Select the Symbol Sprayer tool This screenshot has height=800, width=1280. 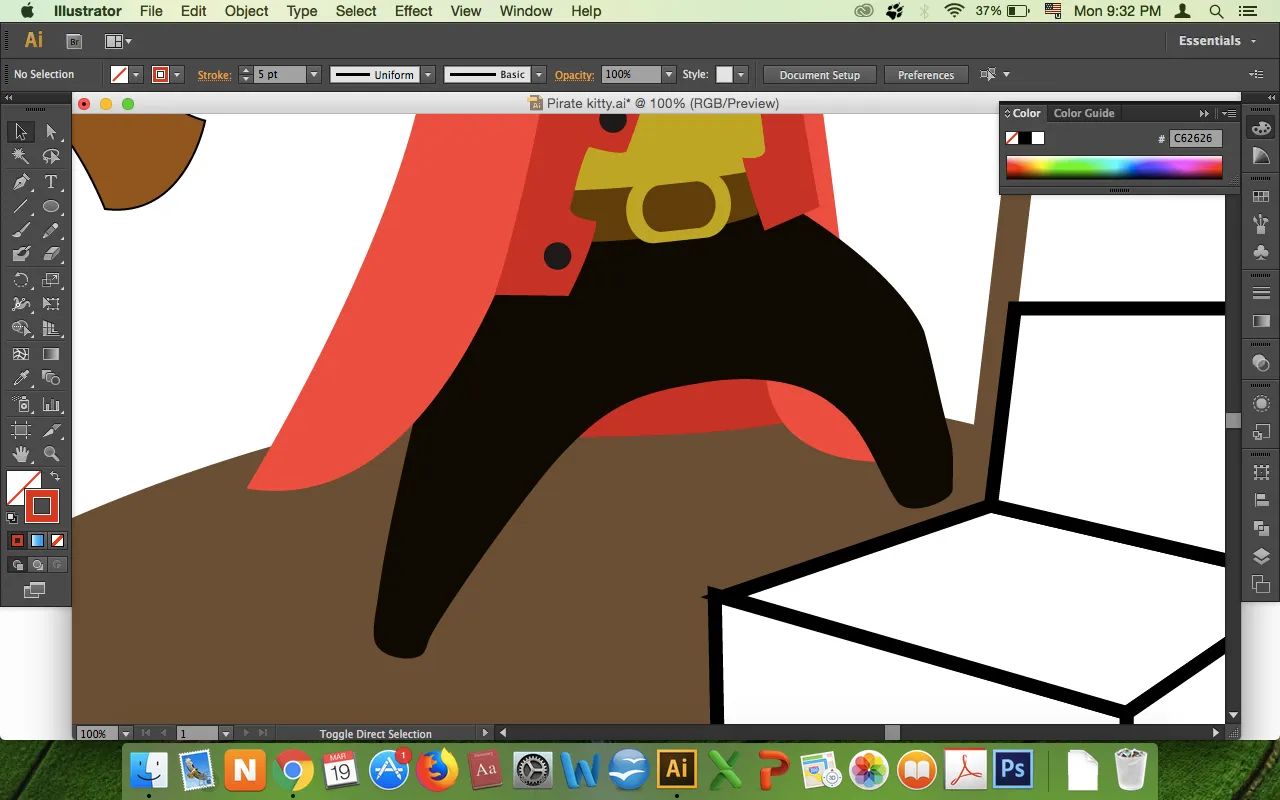coord(21,405)
